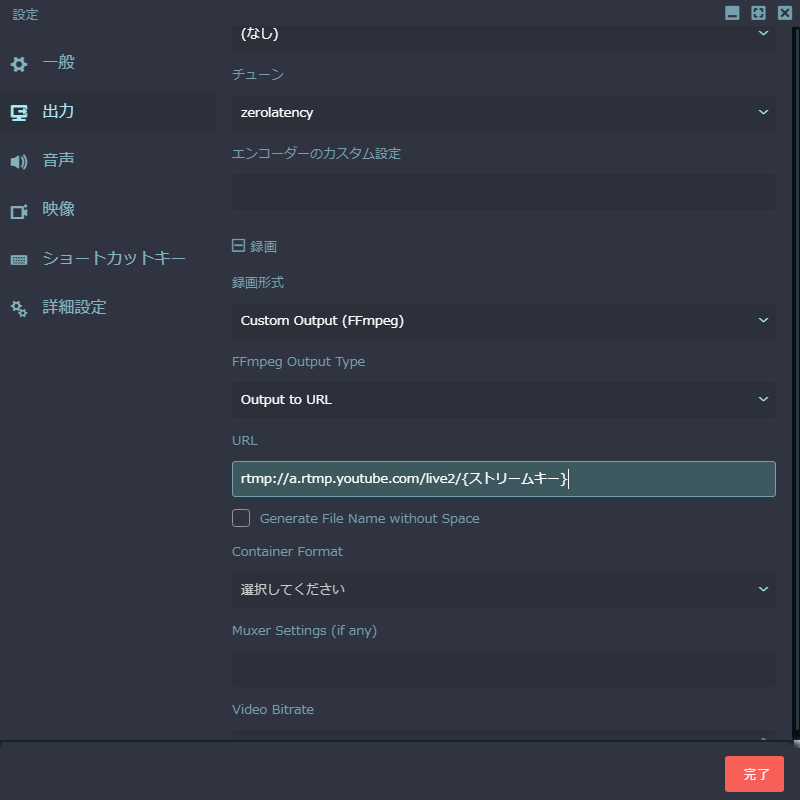Click the エンコーダーのカスタム設定 text field
This screenshot has height=800, width=800.
tap(504, 192)
